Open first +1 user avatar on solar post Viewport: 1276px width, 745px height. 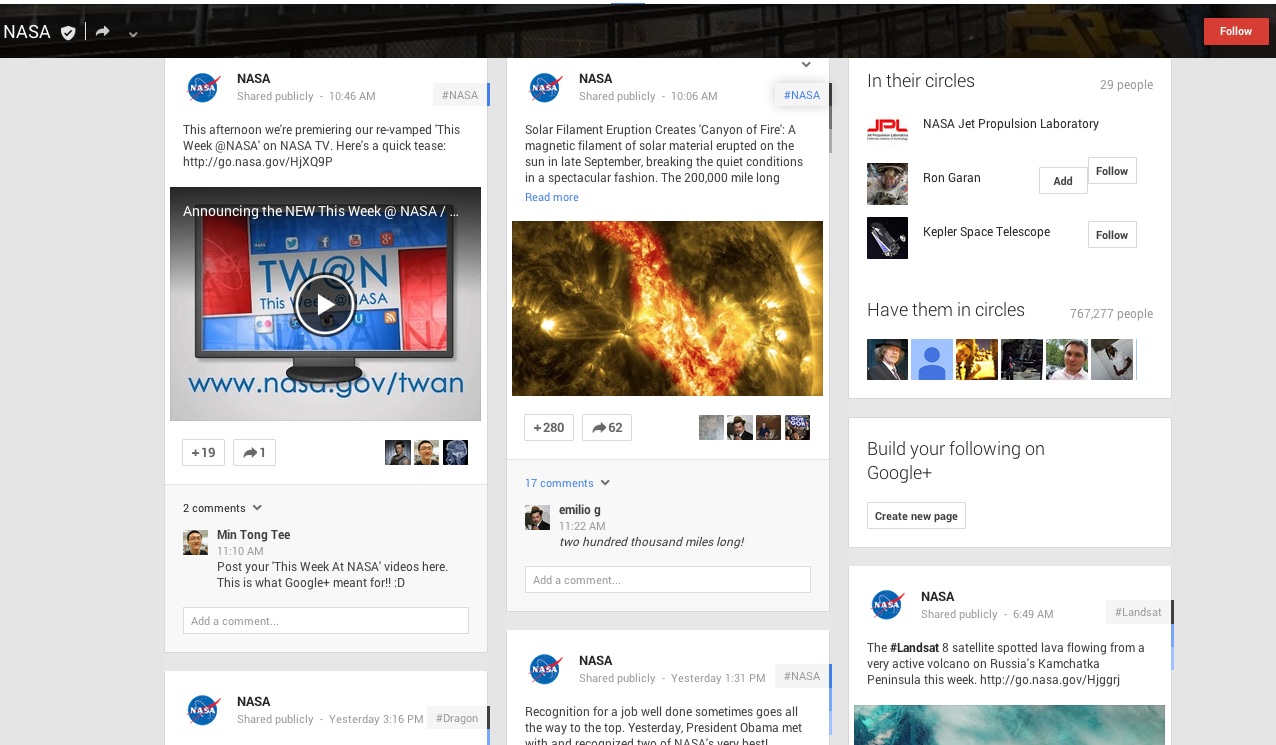tap(711, 428)
